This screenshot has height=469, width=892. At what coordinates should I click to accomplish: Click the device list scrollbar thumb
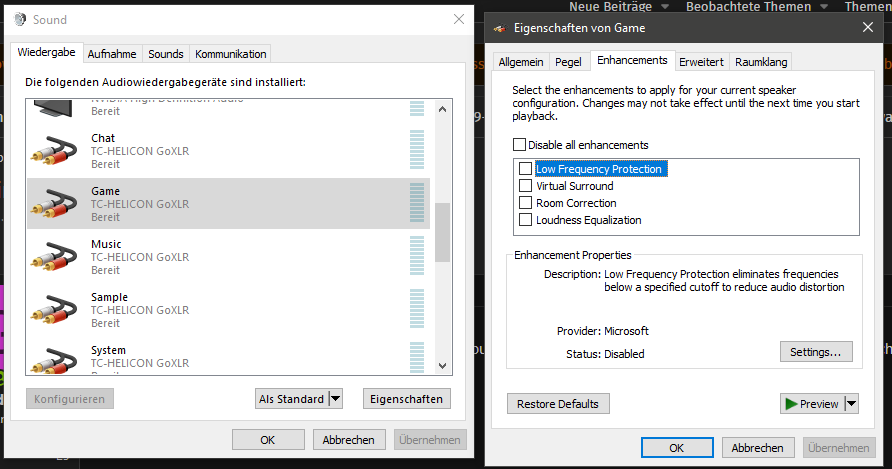[443, 232]
